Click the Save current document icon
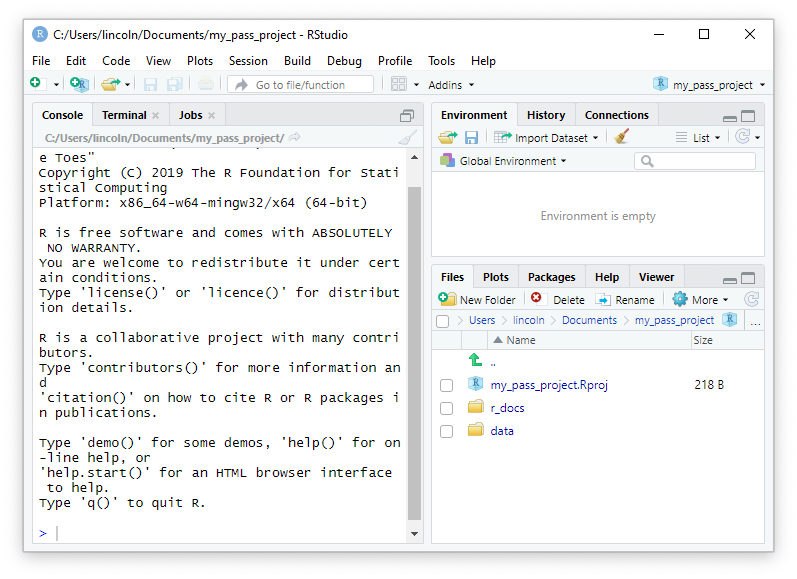The width and height of the screenshot is (797, 579). (150, 84)
